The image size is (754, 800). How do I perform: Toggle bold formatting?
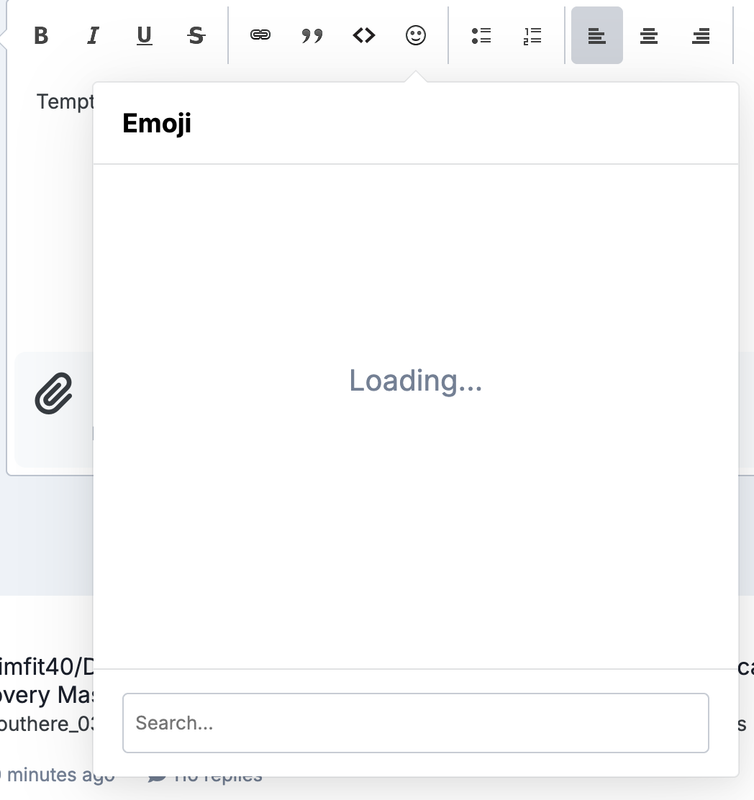coord(41,35)
